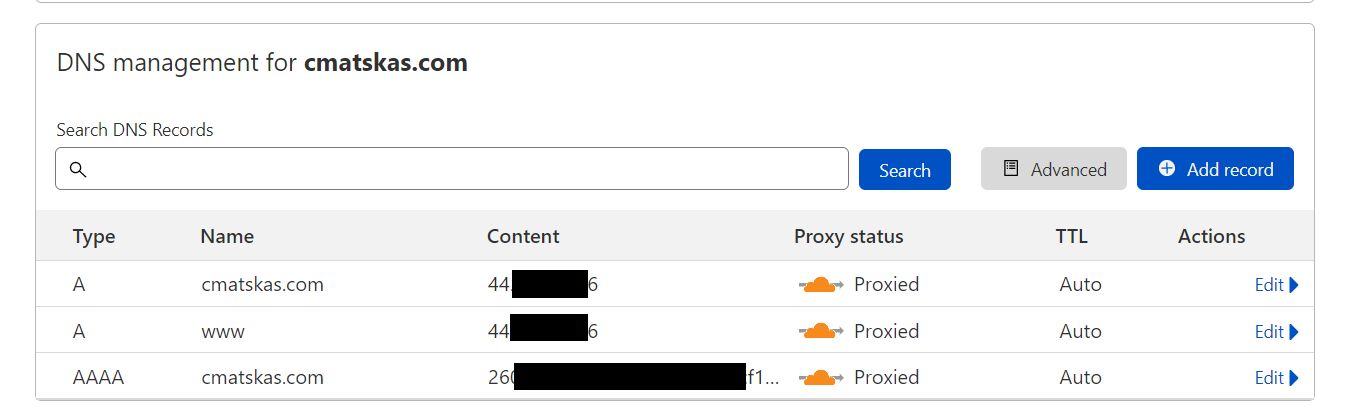Toggle proxy cloud for cmatskas.com A record
Screen dimensions: 1355x415
point(821,285)
